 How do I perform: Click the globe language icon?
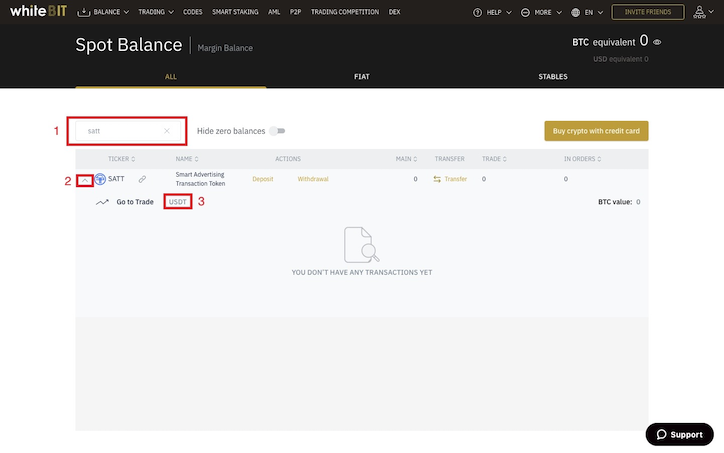(x=575, y=12)
